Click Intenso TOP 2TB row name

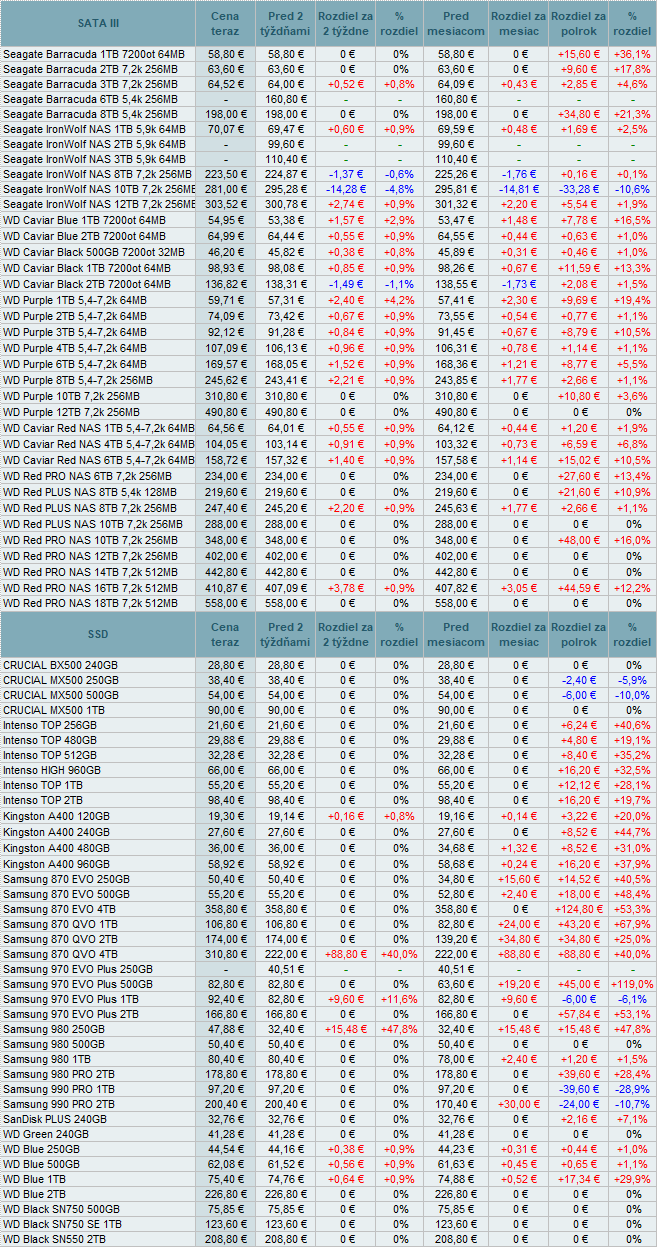(x=44, y=800)
